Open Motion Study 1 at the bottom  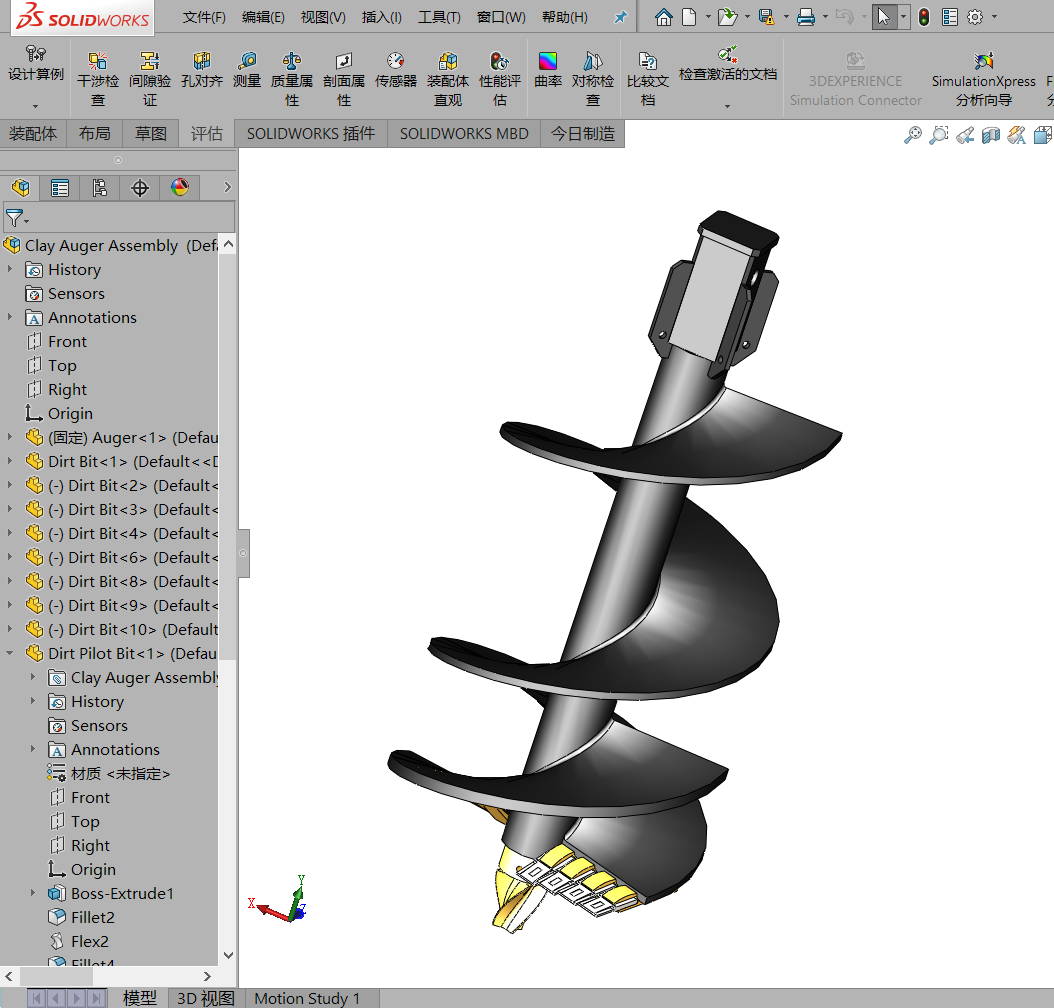[307, 997]
